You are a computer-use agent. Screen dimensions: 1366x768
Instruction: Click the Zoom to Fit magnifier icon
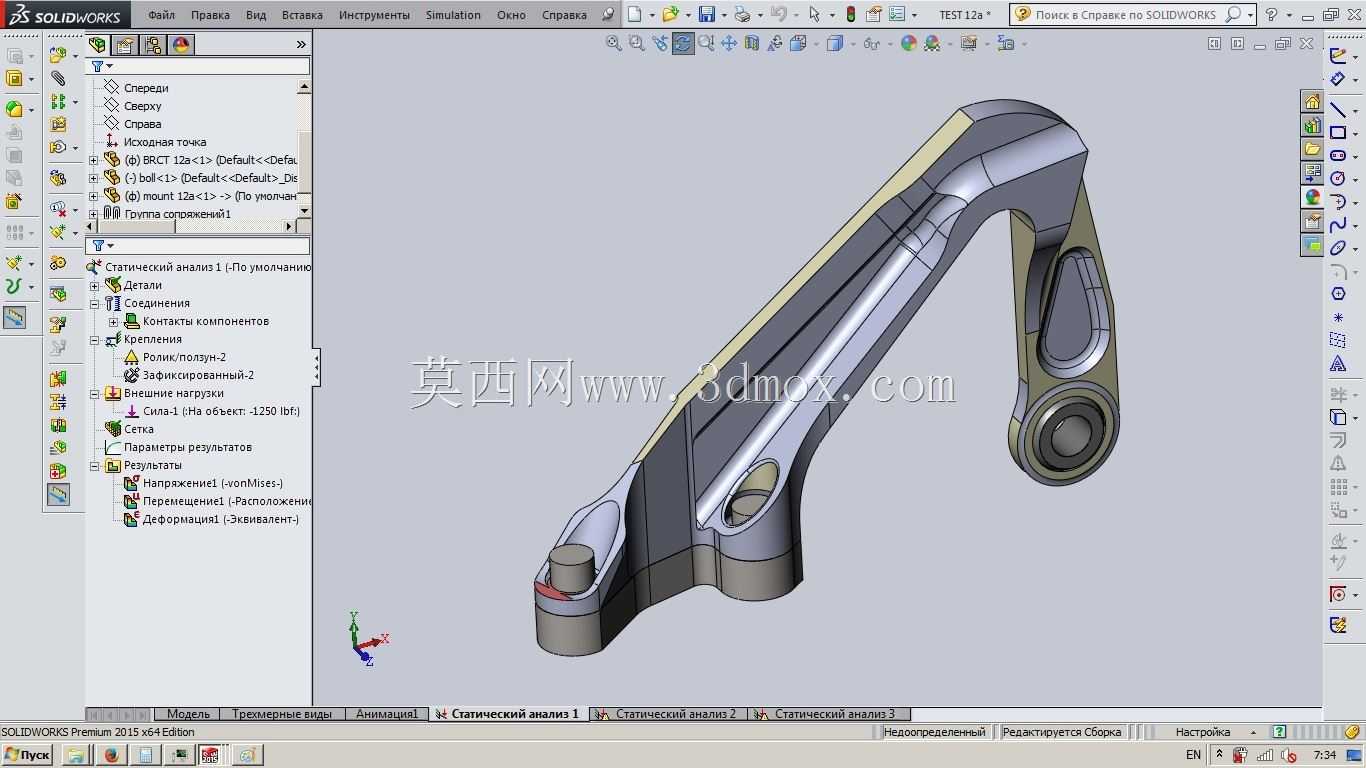(x=614, y=43)
